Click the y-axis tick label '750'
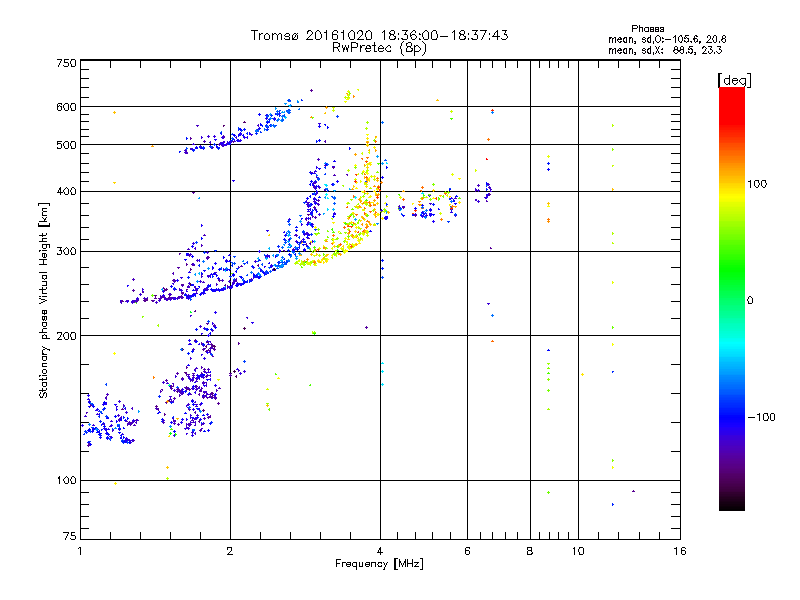Image resolution: width=800 pixels, height=600 pixels. point(66,63)
